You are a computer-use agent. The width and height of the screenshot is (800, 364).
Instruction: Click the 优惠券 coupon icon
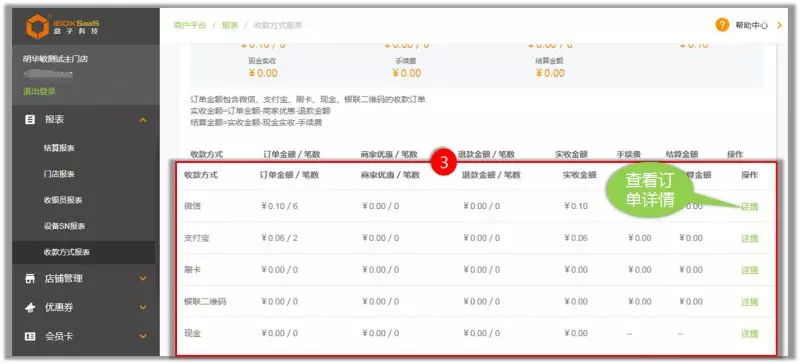click(x=30, y=307)
